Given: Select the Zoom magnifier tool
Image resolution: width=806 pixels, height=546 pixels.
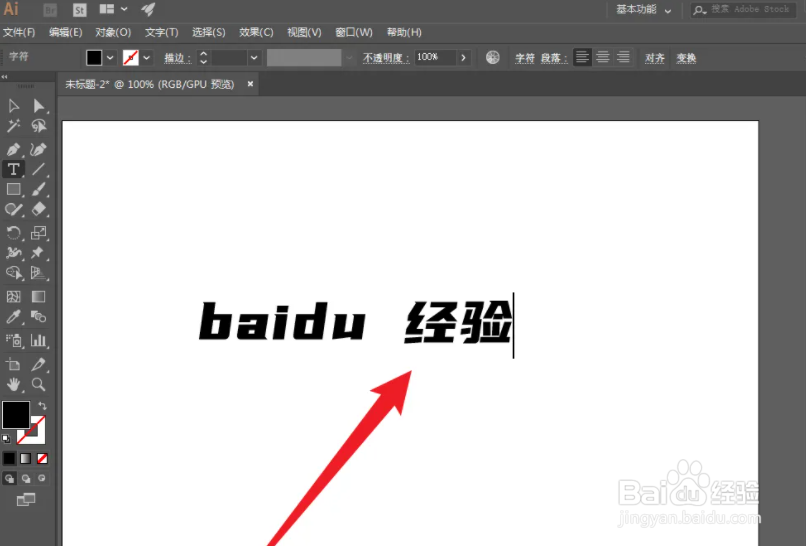Looking at the screenshot, I should tap(39, 385).
